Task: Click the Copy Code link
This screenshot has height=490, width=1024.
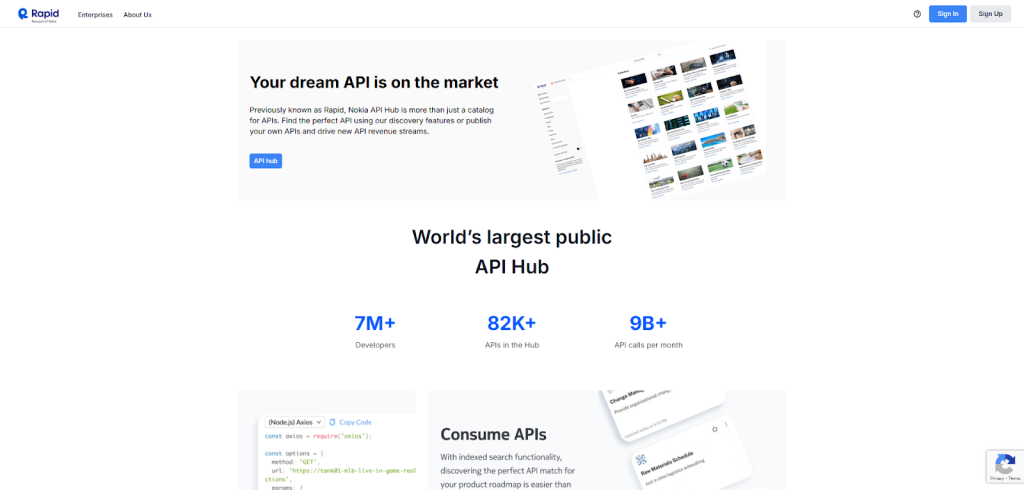Action: click(x=355, y=422)
